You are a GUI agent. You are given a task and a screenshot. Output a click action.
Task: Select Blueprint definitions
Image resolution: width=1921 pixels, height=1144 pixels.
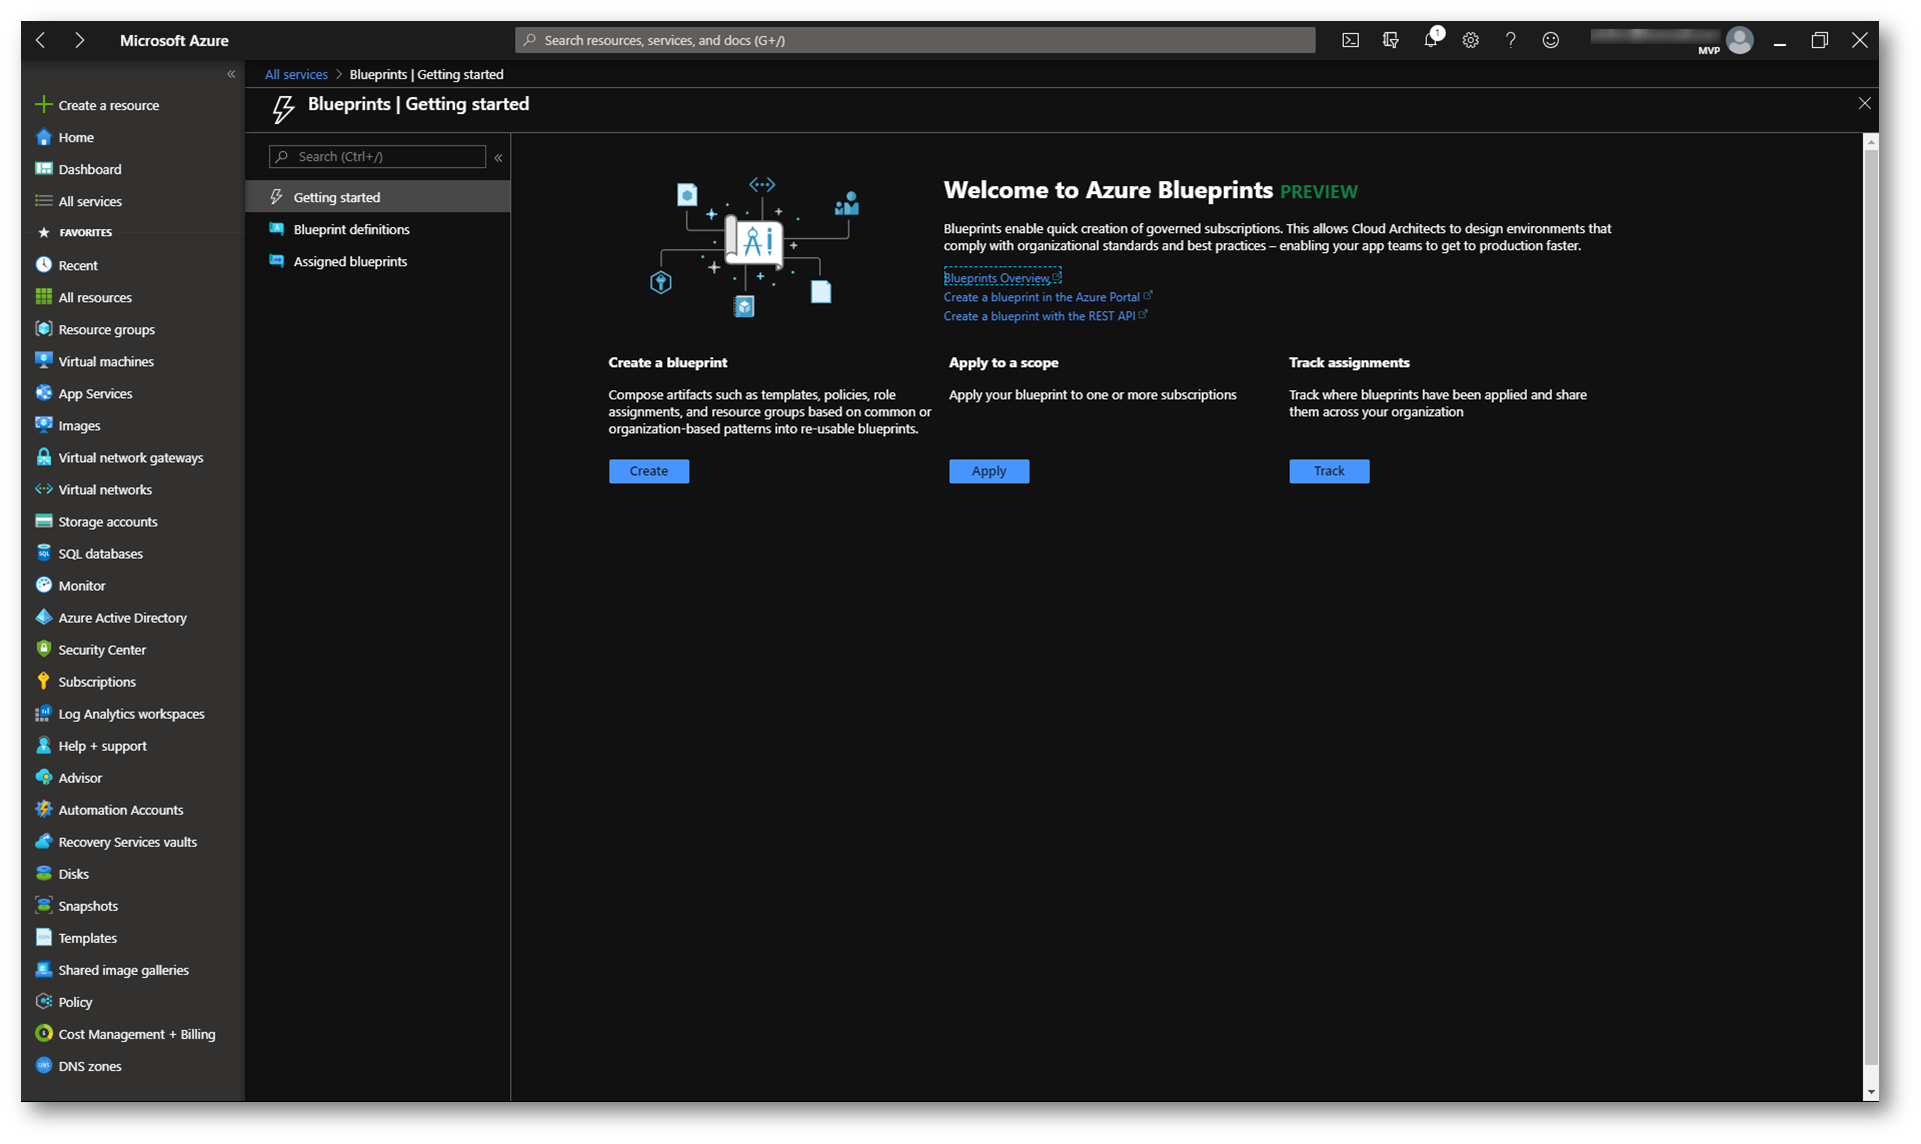coord(378,229)
